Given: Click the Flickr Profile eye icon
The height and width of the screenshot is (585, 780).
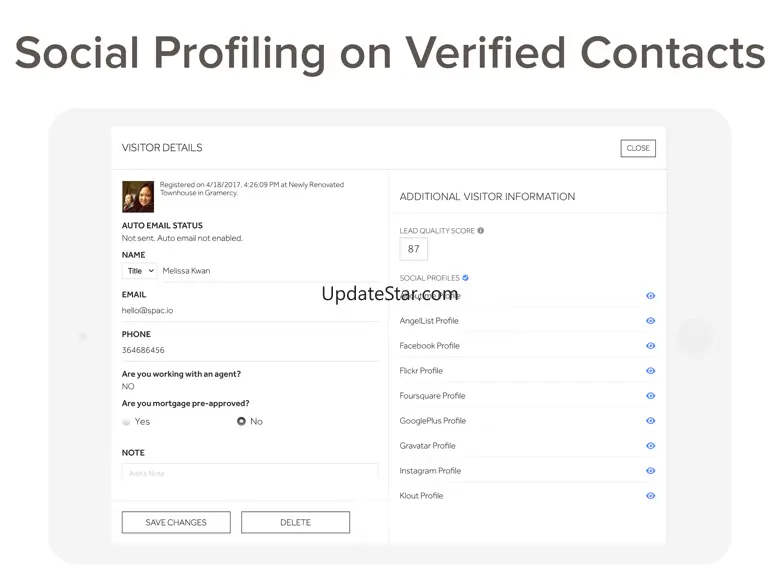Looking at the screenshot, I should (650, 371).
